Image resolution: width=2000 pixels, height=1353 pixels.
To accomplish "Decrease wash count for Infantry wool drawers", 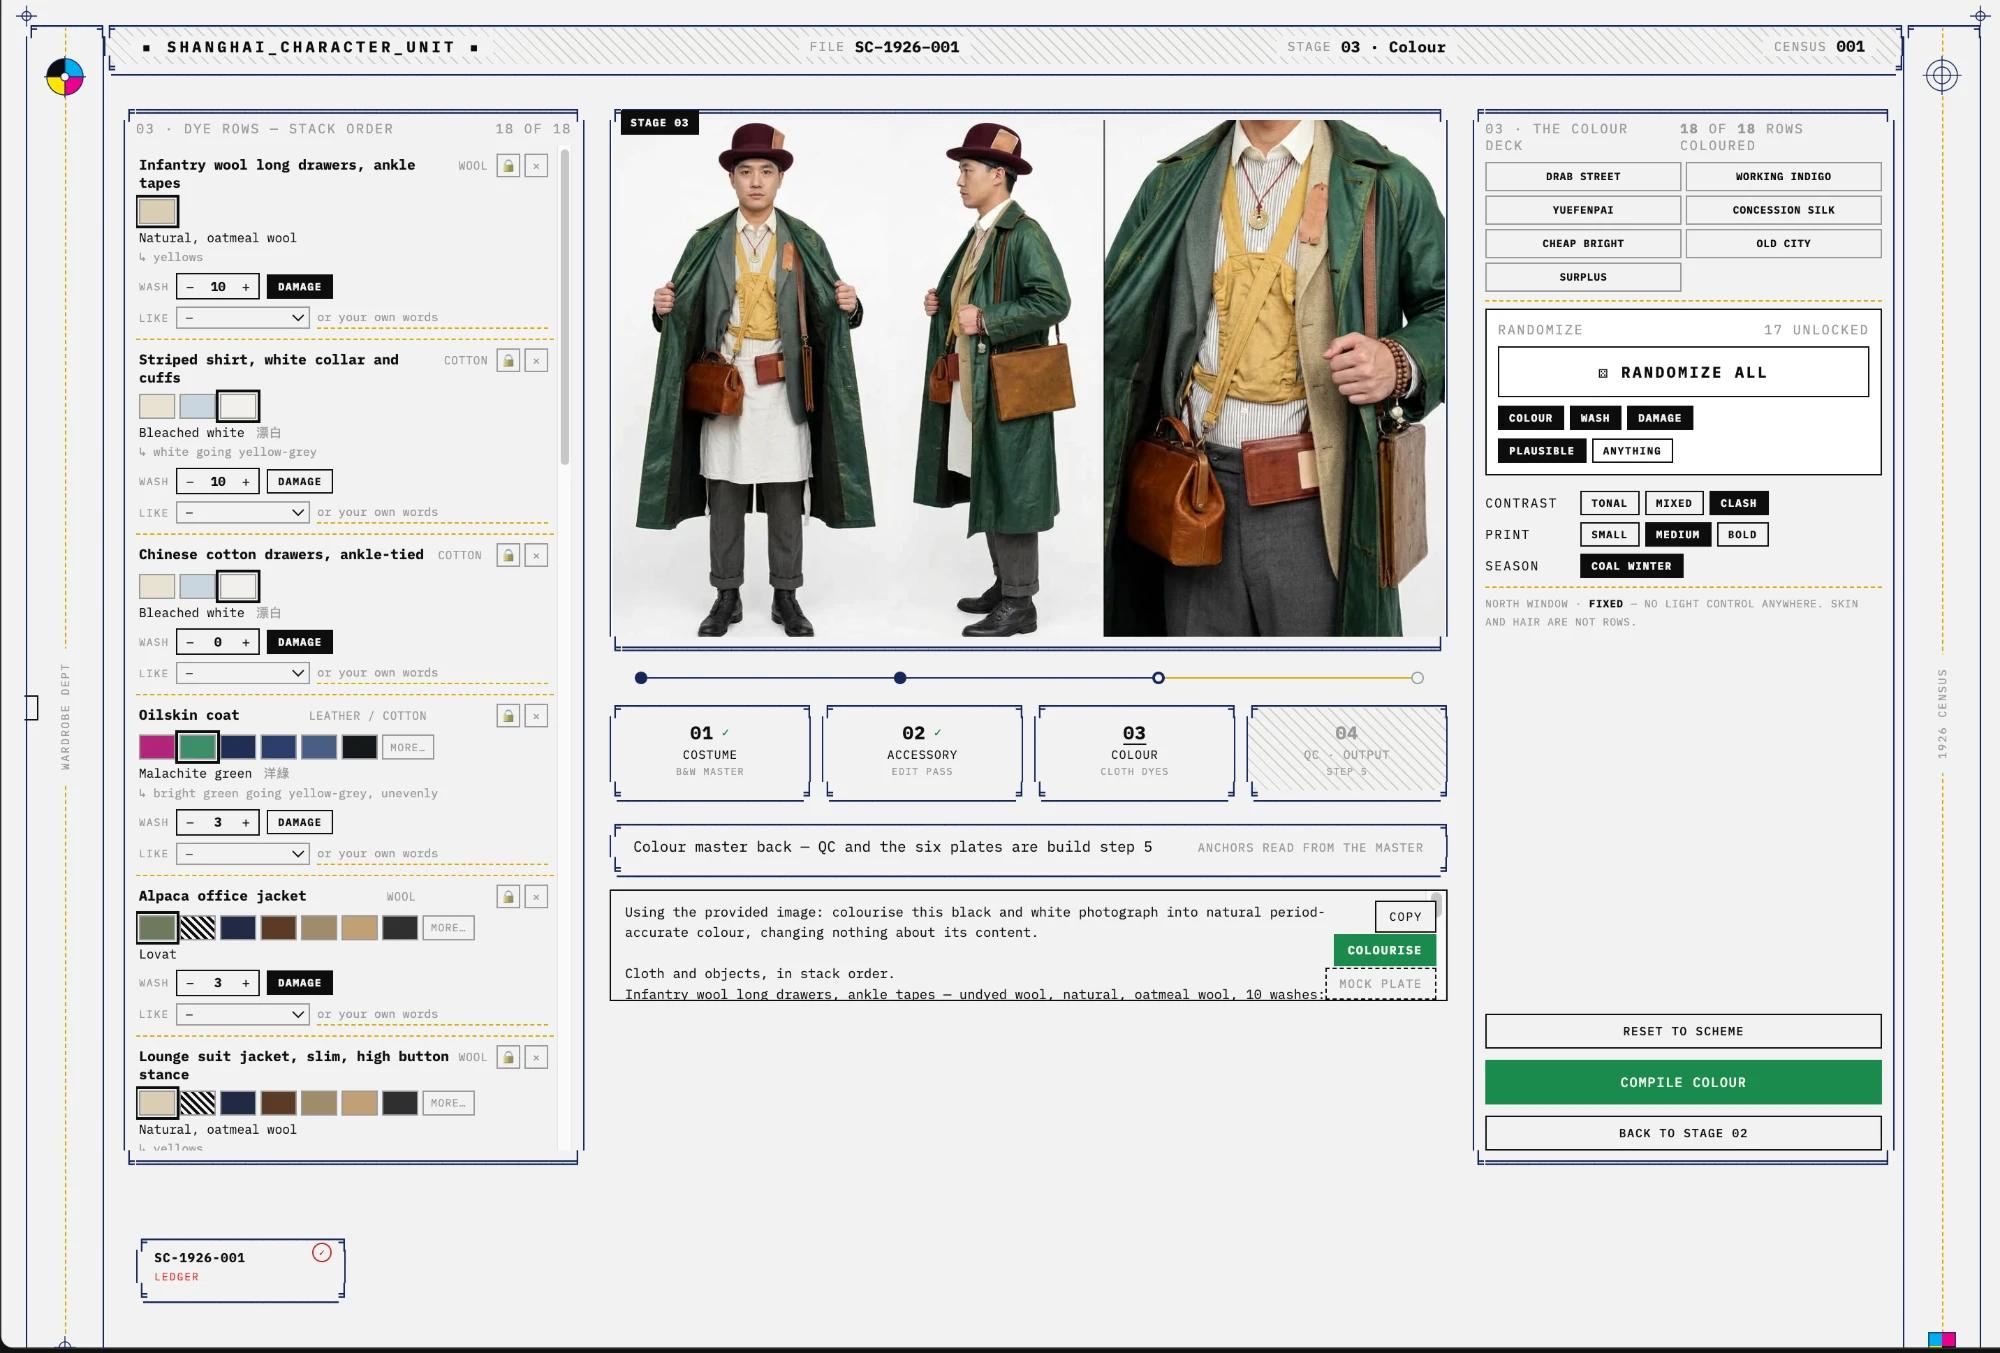I will pos(190,287).
